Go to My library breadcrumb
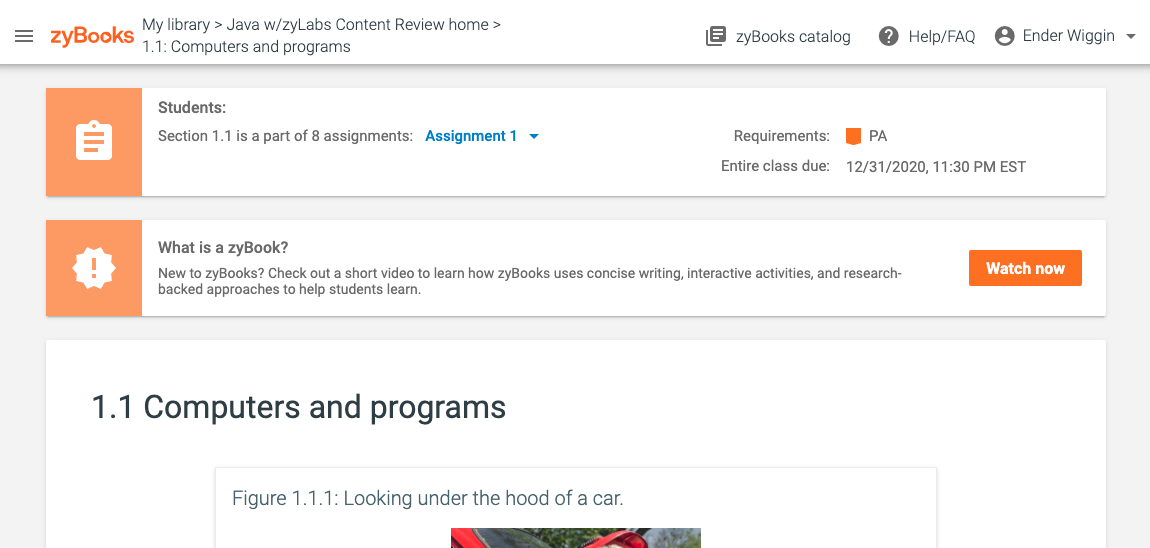This screenshot has height=548, width=1150. click(176, 24)
